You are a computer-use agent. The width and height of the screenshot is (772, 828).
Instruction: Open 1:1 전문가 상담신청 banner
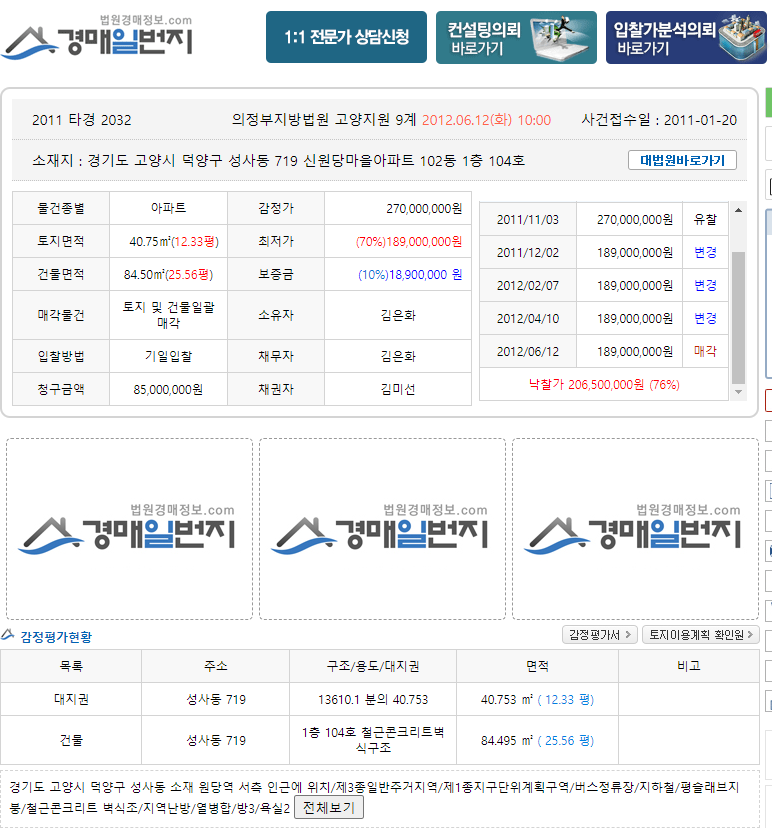pos(346,37)
